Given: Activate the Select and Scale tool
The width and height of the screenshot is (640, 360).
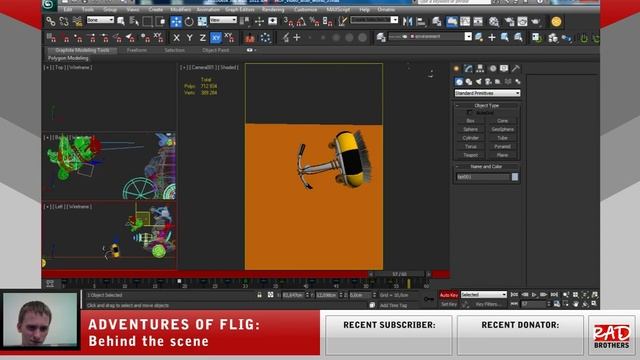Looking at the screenshot, I should (202, 21).
